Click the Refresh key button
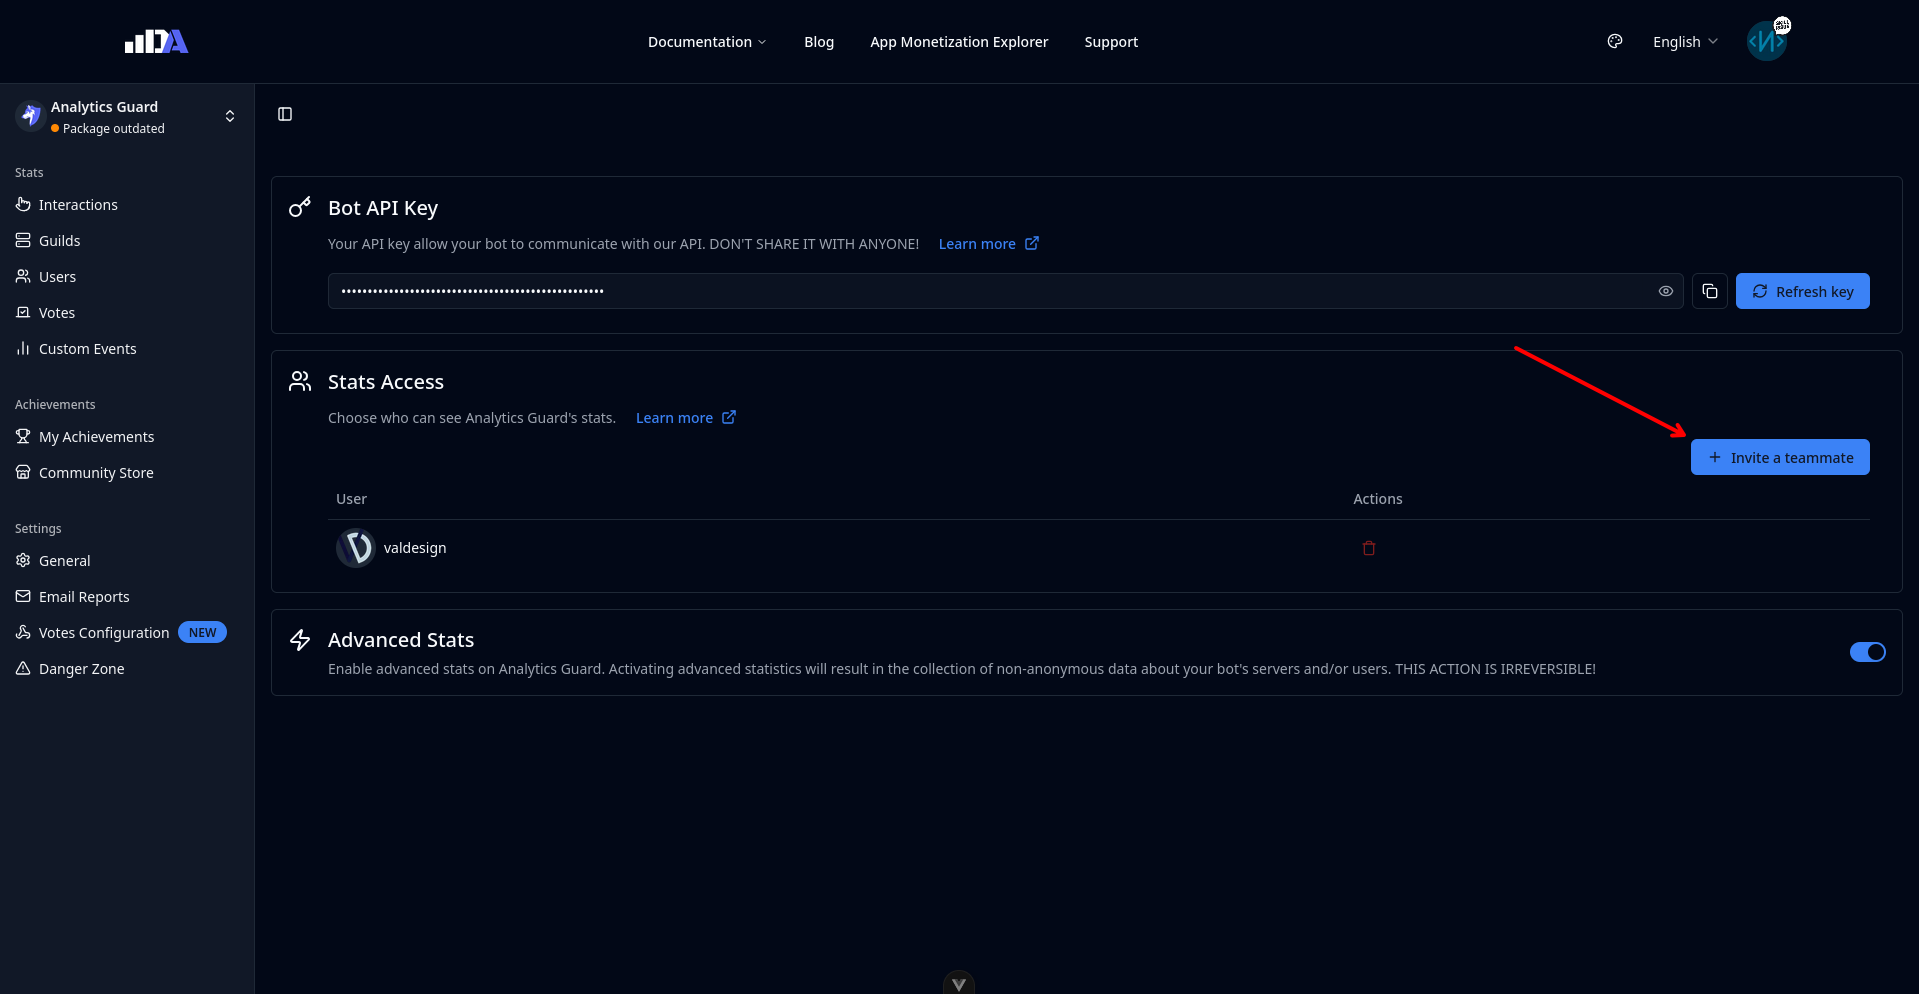This screenshot has width=1919, height=994. [x=1802, y=291]
